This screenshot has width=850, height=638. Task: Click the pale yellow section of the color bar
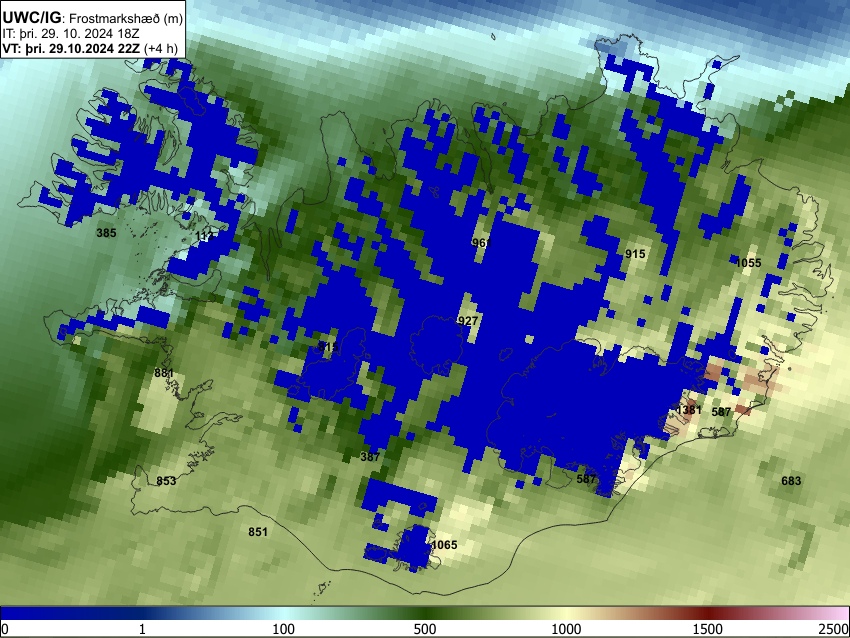(566, 614)
